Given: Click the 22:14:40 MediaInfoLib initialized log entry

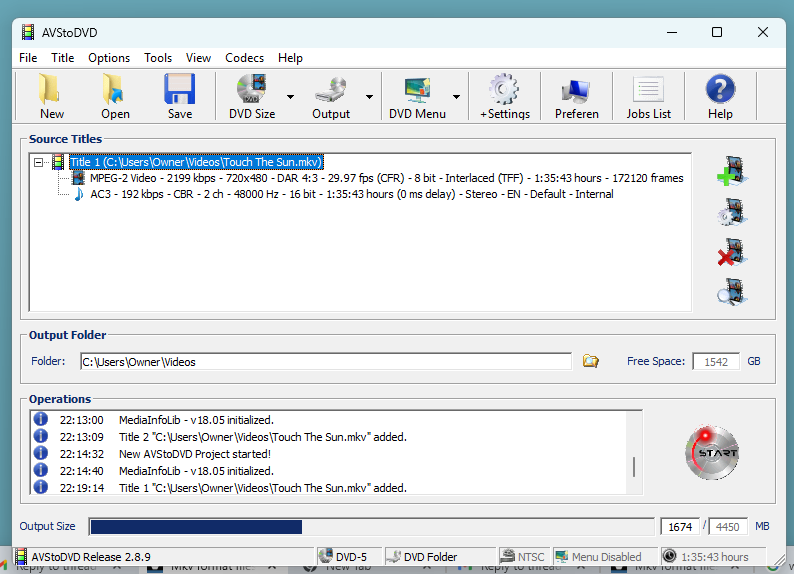Looking at the screenshot, I should click(196, 471).
